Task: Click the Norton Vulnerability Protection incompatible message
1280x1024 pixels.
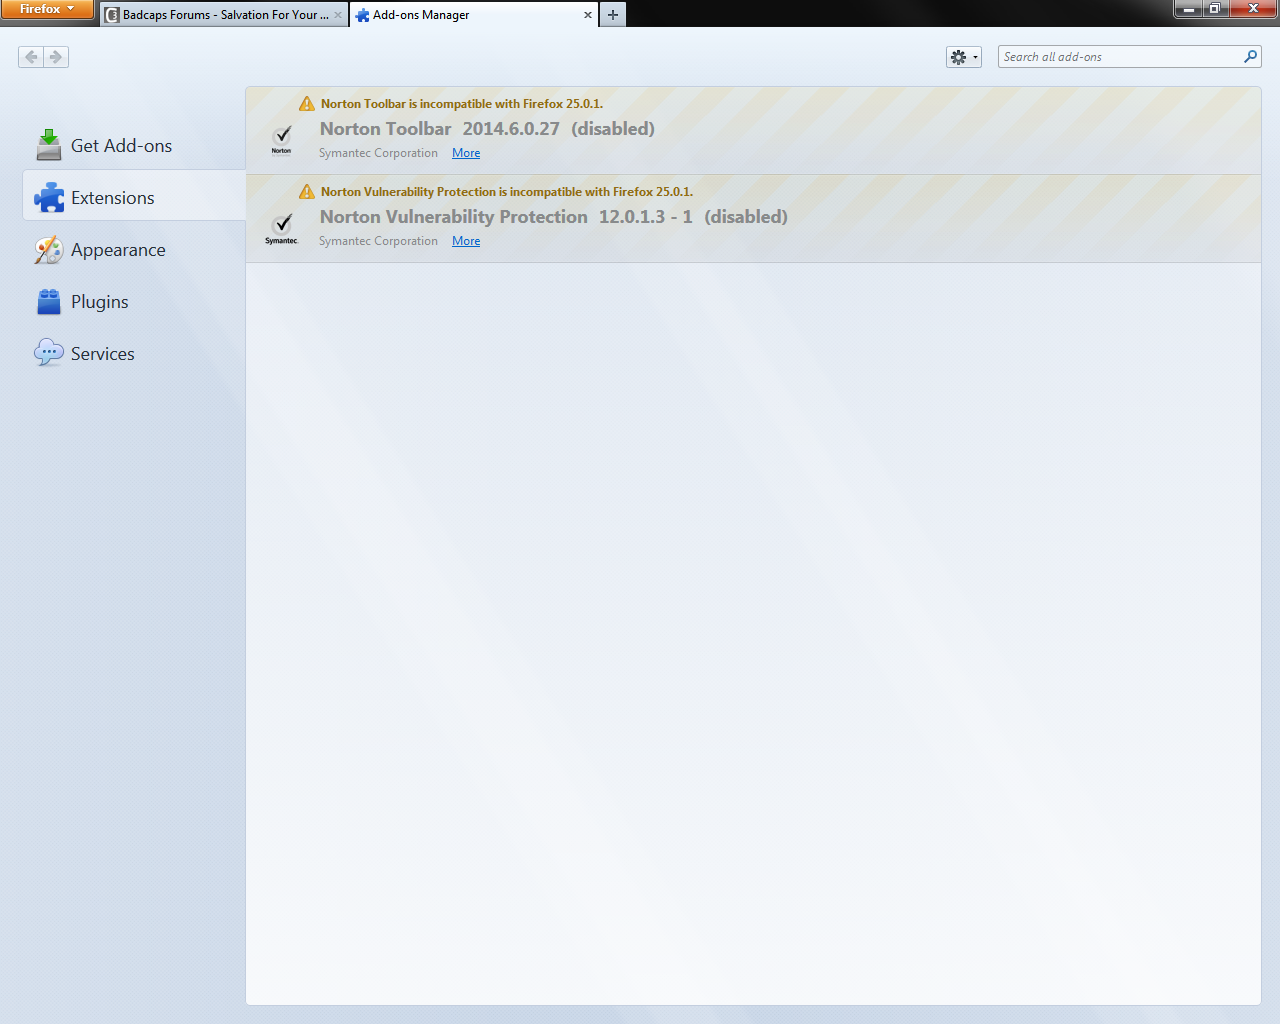Action: click(x=507, y=192)
